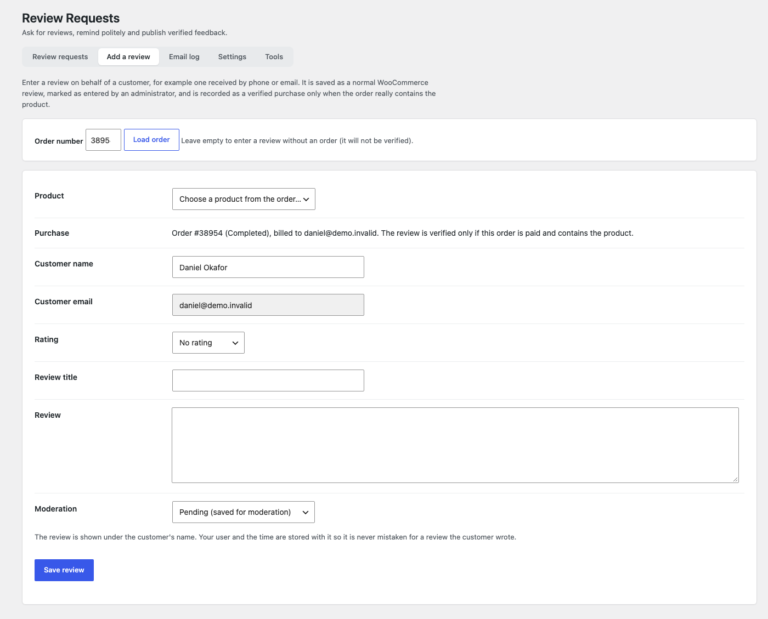The image size is (768, 619).
Task: Click the Review title input
Action: [x=268, y=381]
